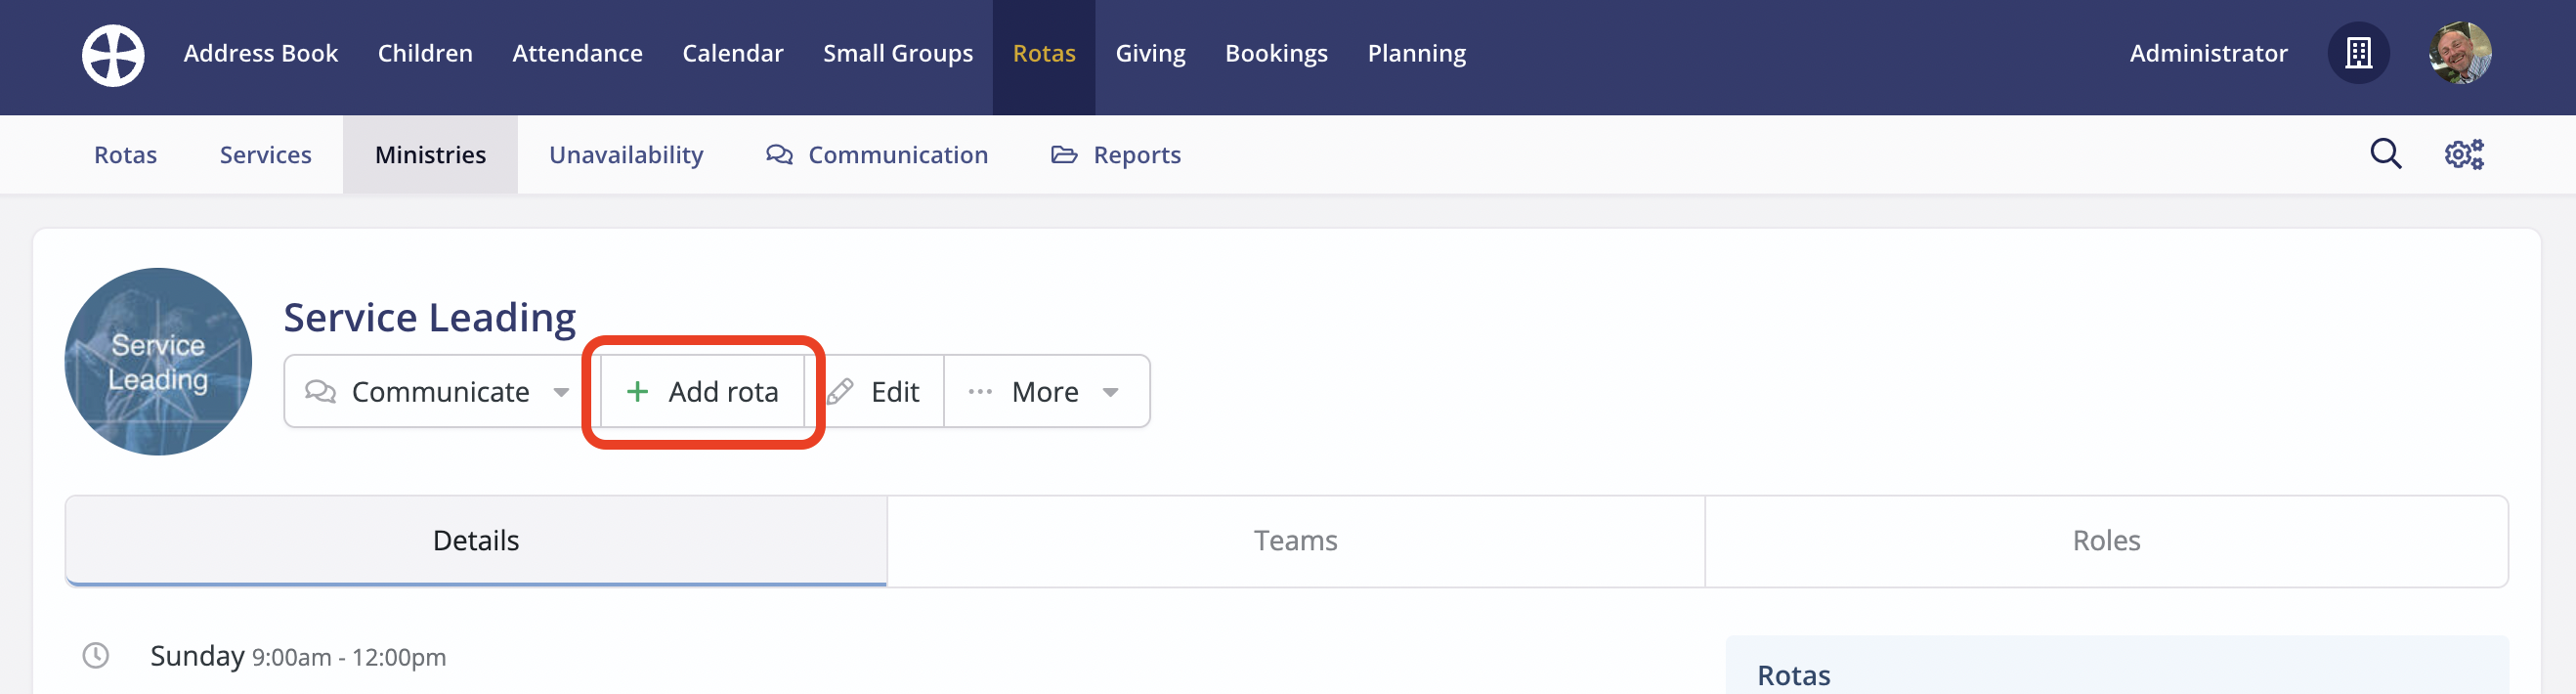Click the Service Leading ministry image
The height and width of the screenshot is (694, 2576).
(158, 361)
